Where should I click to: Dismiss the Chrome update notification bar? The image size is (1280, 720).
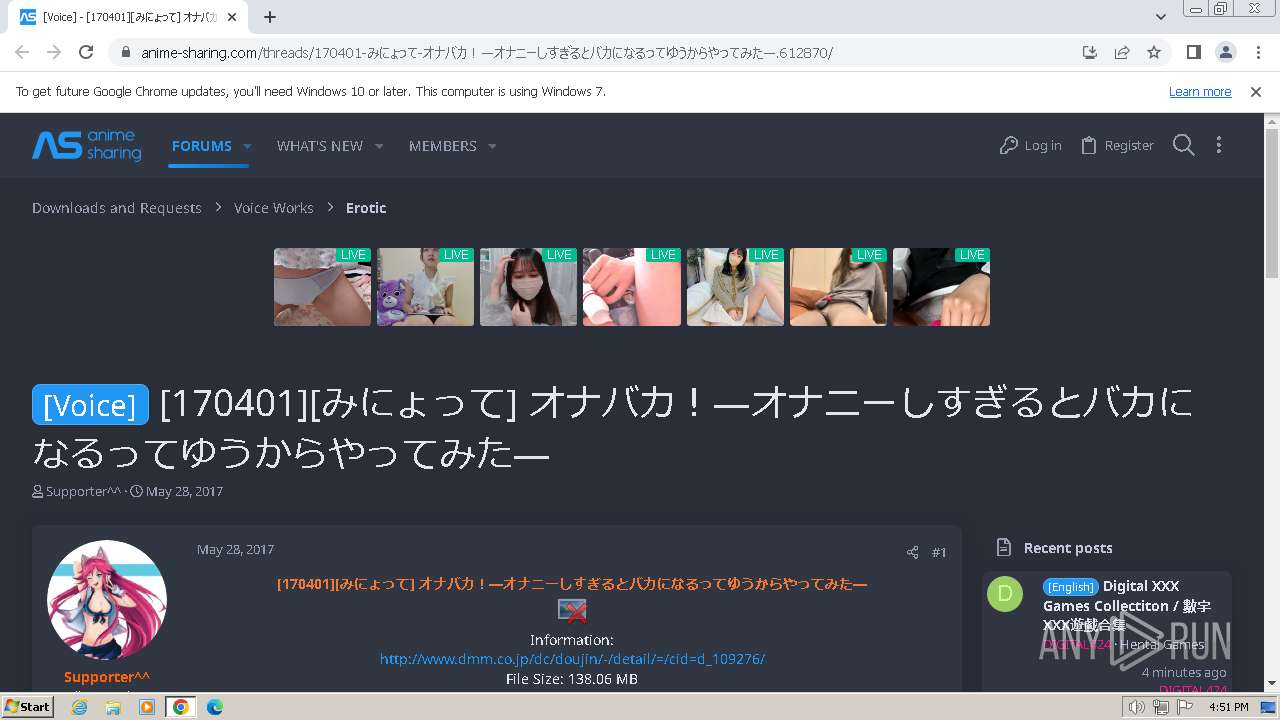pyautogui.click(x=1256, y=91)
